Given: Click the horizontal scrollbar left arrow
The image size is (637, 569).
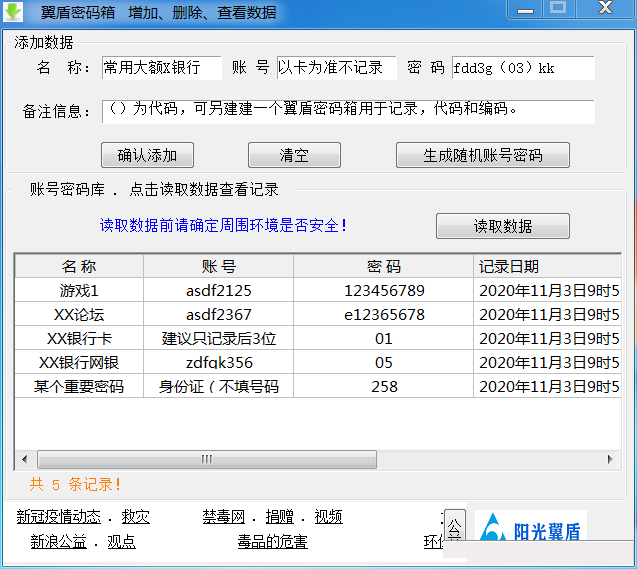Looking at the screenshot, I should click(25, 459).
